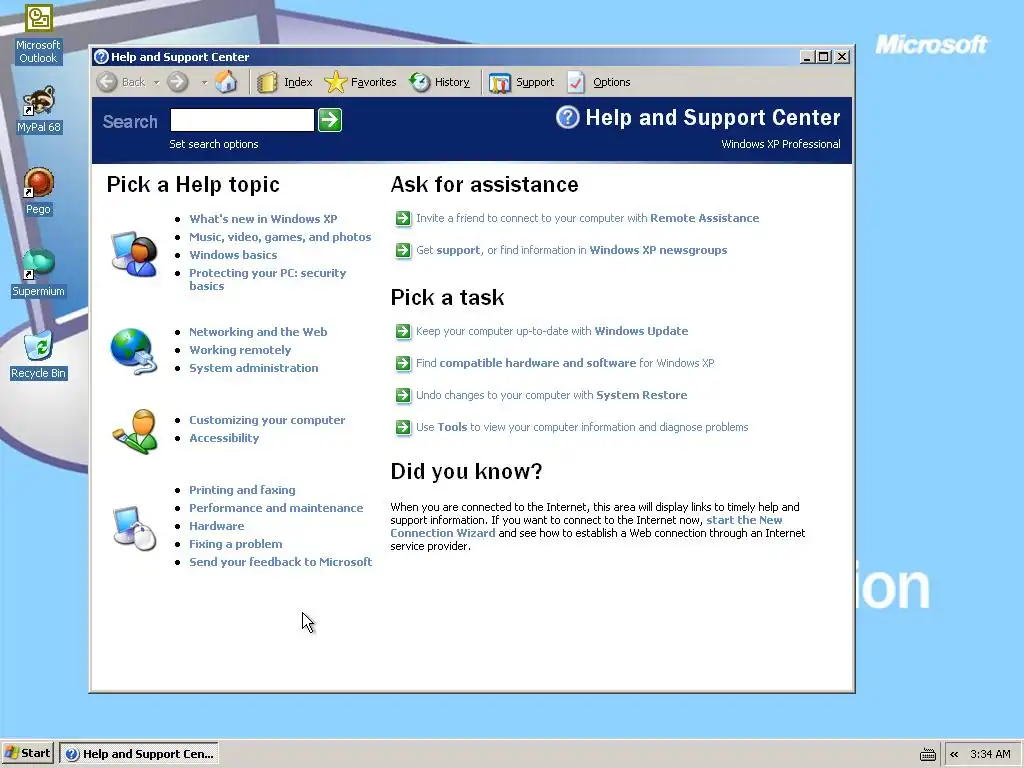Click the 3:34 AM taskbar clock

pos(990,754)
